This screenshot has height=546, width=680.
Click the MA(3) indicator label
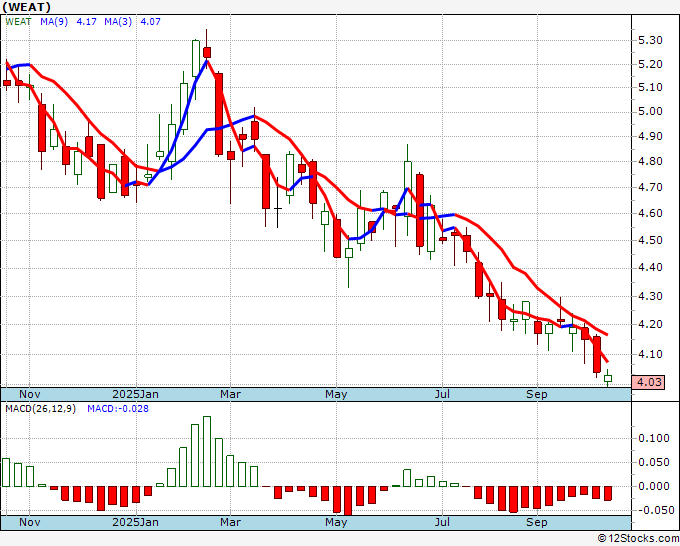click(118, 22)
